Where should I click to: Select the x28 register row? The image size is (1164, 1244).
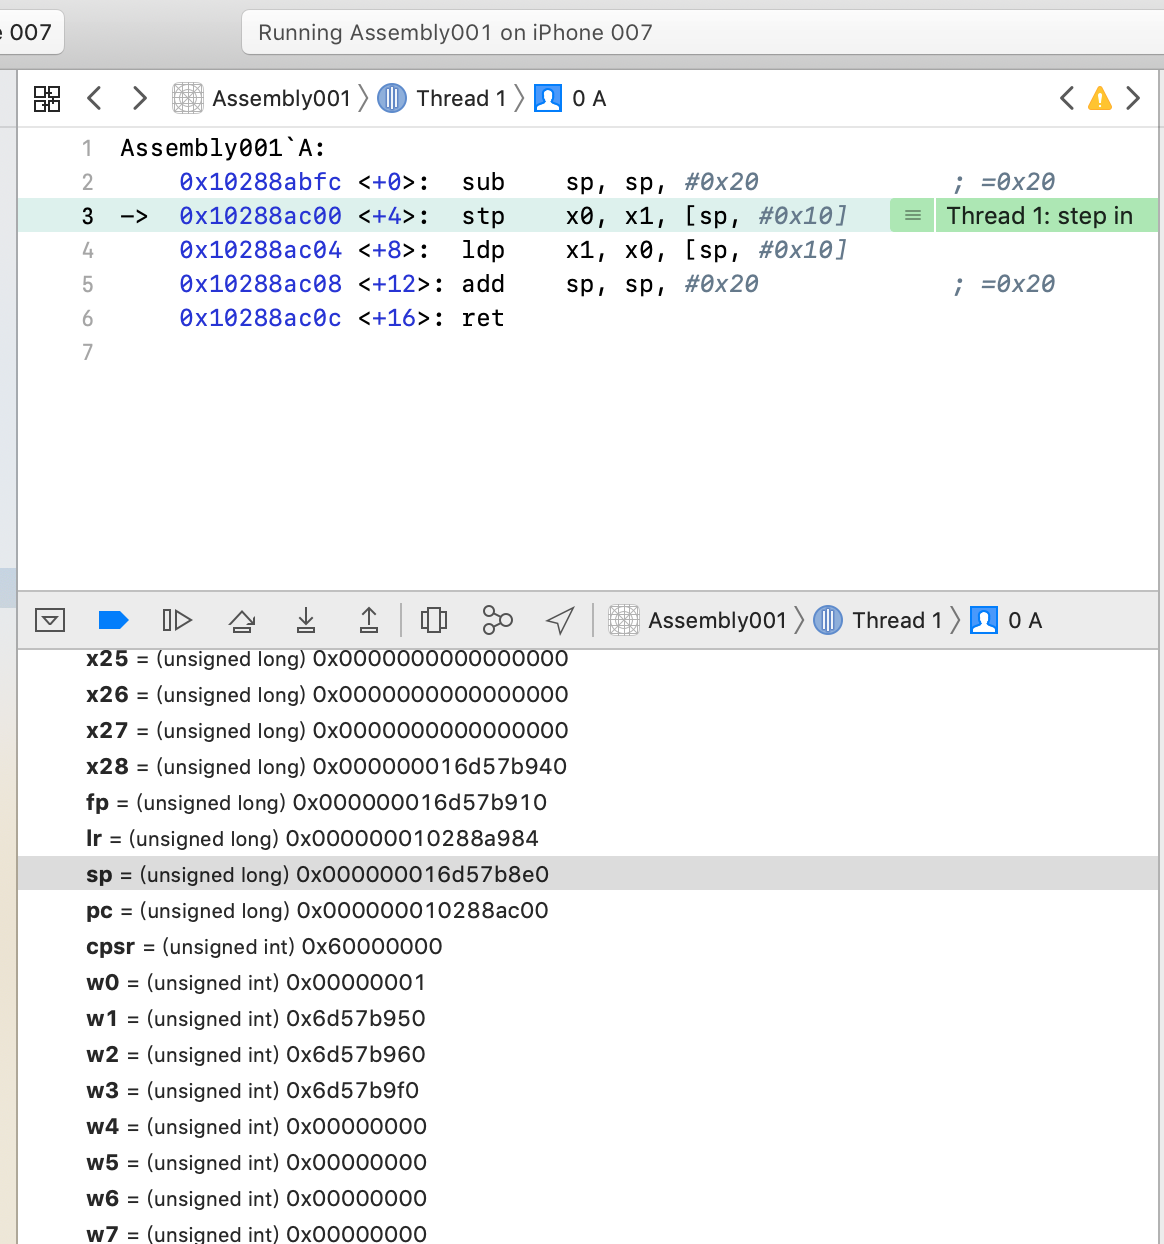[588, 766]
